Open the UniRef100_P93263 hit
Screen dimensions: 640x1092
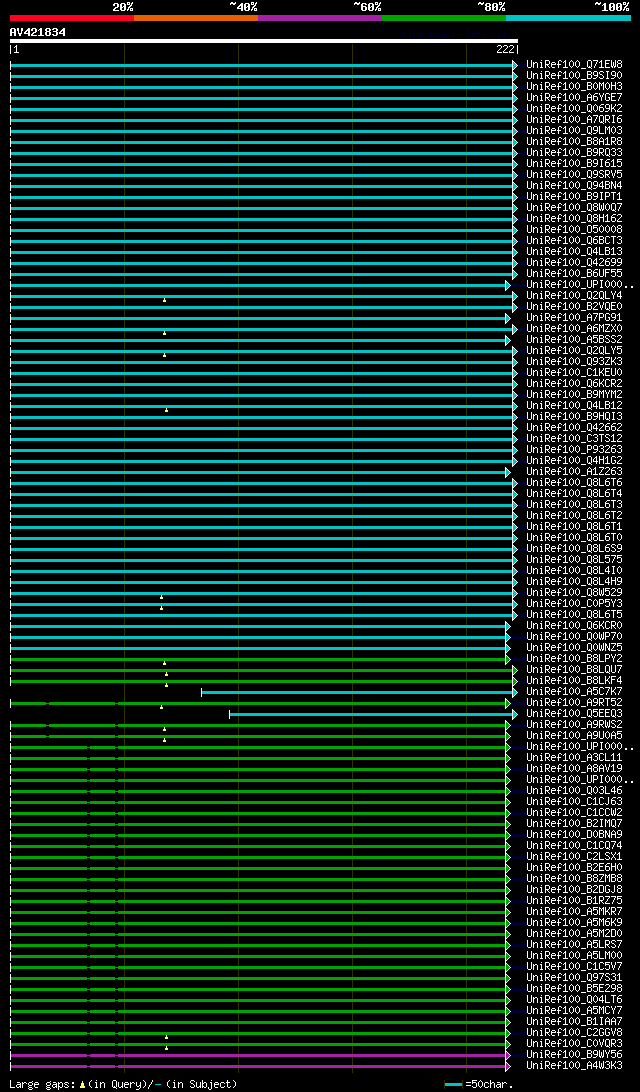[574, 449]
